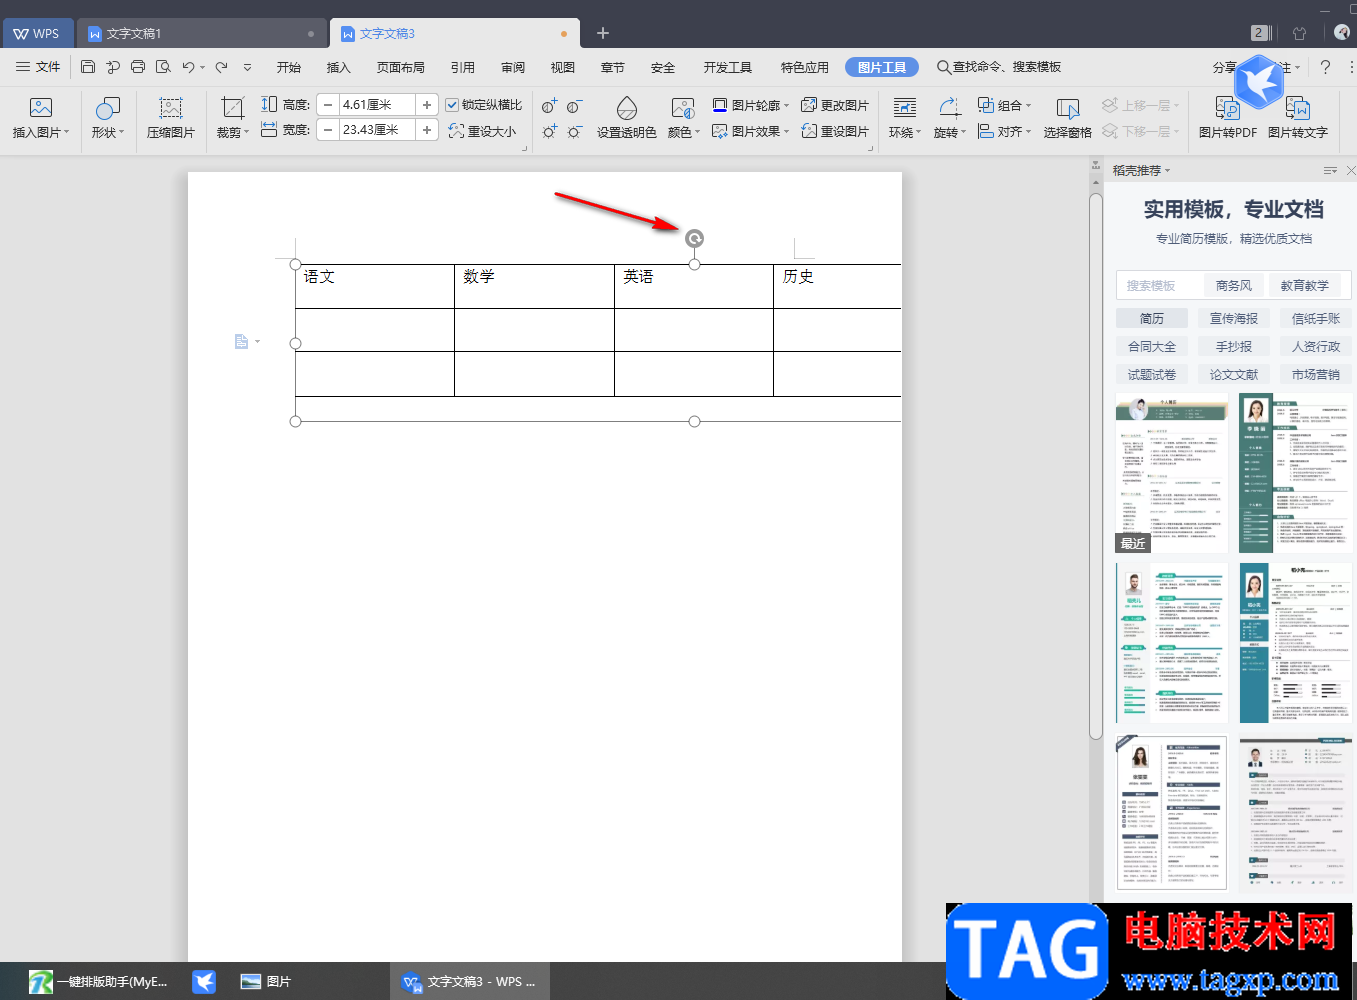Click the 论文文献 template category
The width and height of the screenshot is (1357, 1000).
point(1234,374)
